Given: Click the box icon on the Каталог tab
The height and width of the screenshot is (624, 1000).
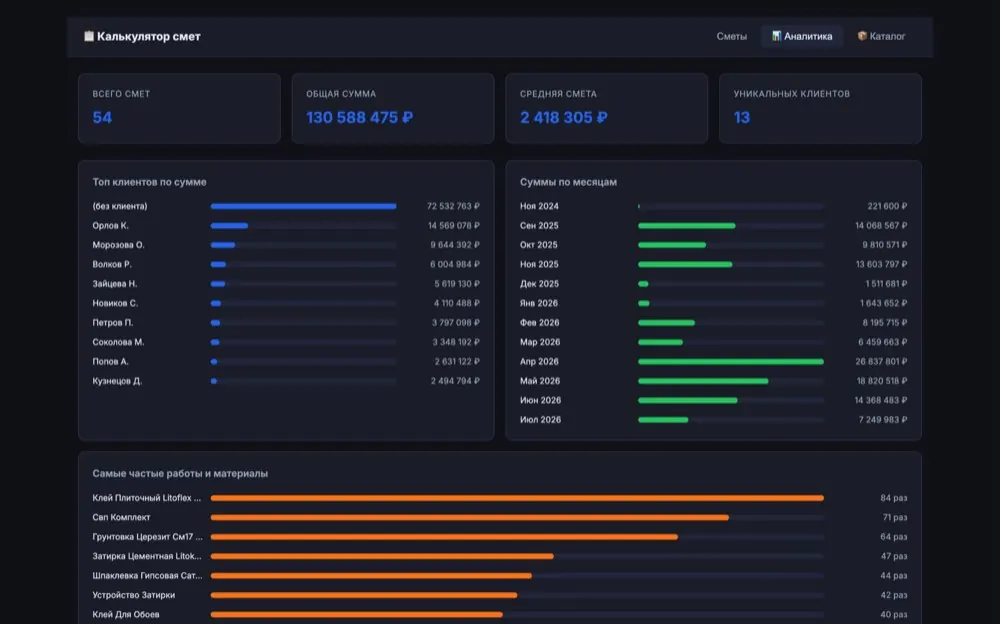Looking at the screenshot, I should 862,36.
